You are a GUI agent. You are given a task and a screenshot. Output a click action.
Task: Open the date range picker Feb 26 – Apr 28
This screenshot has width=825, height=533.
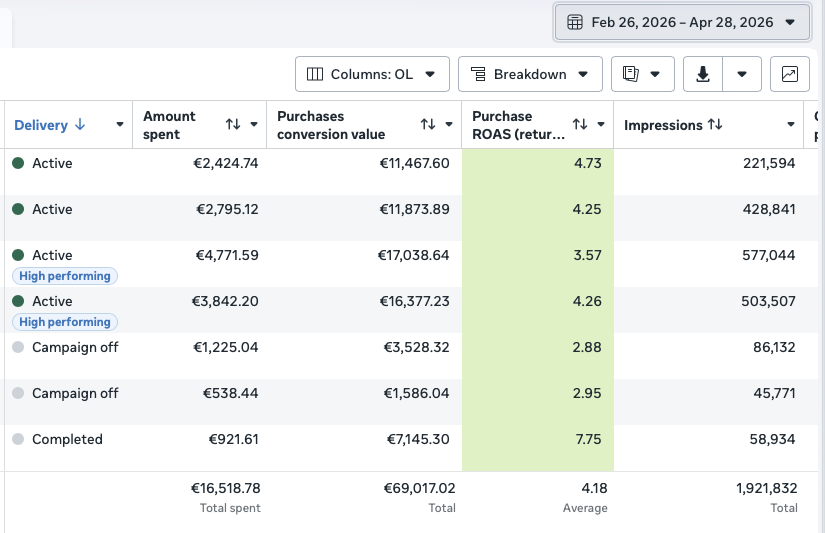682,22
